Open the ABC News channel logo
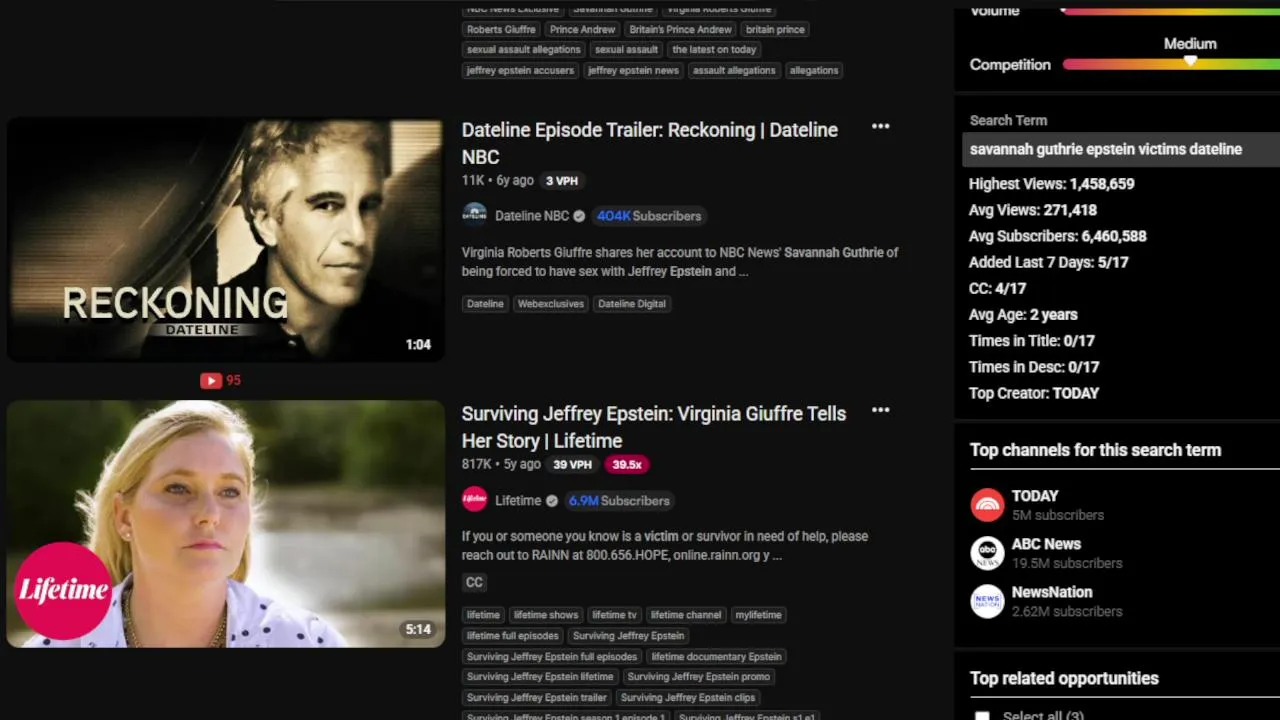 (987, 553)
